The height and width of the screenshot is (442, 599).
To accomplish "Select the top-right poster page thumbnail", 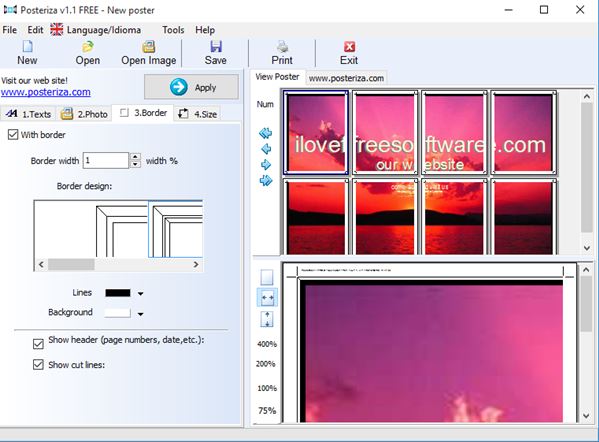I will tap(523, 132).
